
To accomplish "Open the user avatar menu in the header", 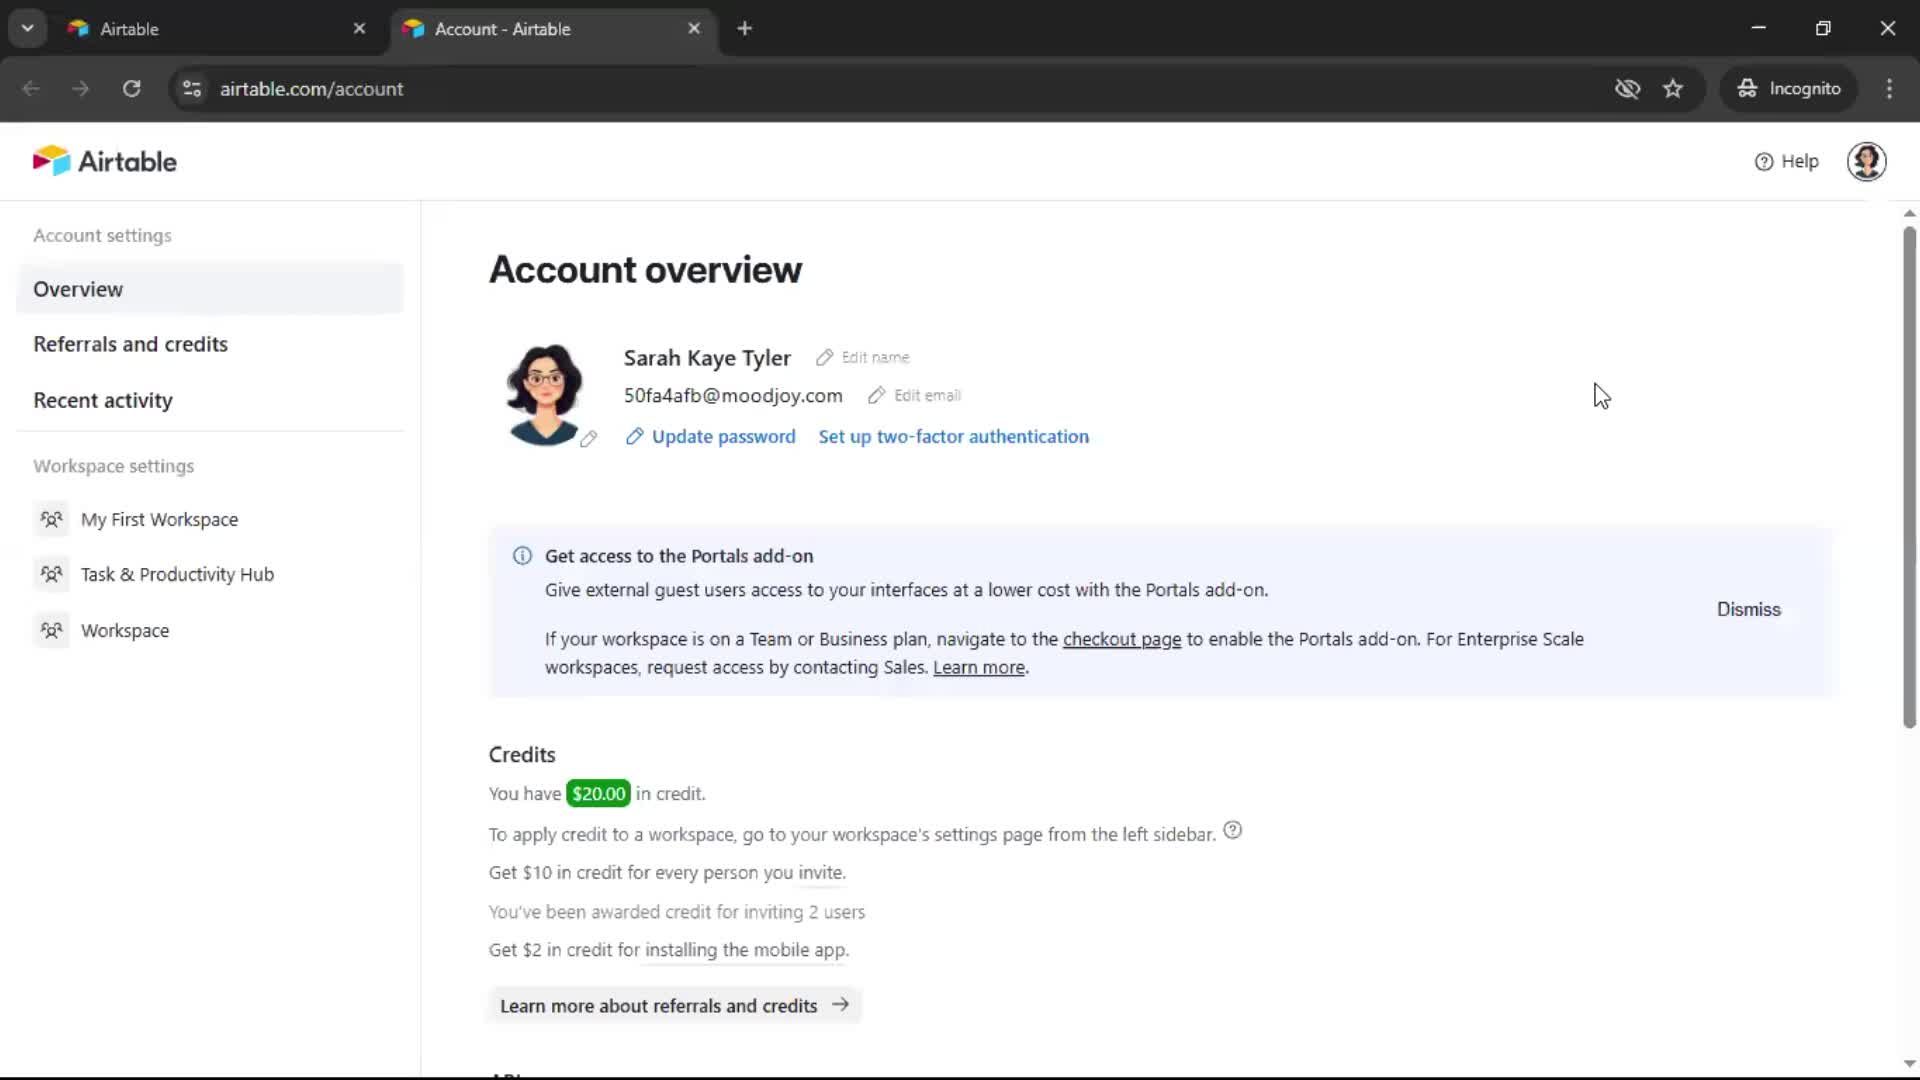I will coord(1866,161).
